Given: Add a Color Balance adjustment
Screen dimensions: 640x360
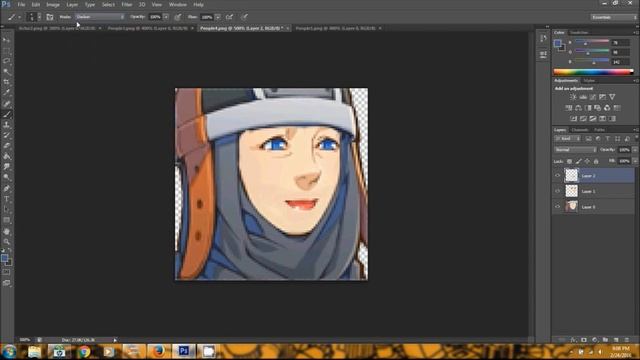Looking at the screenshot, I should click(578, 108).
